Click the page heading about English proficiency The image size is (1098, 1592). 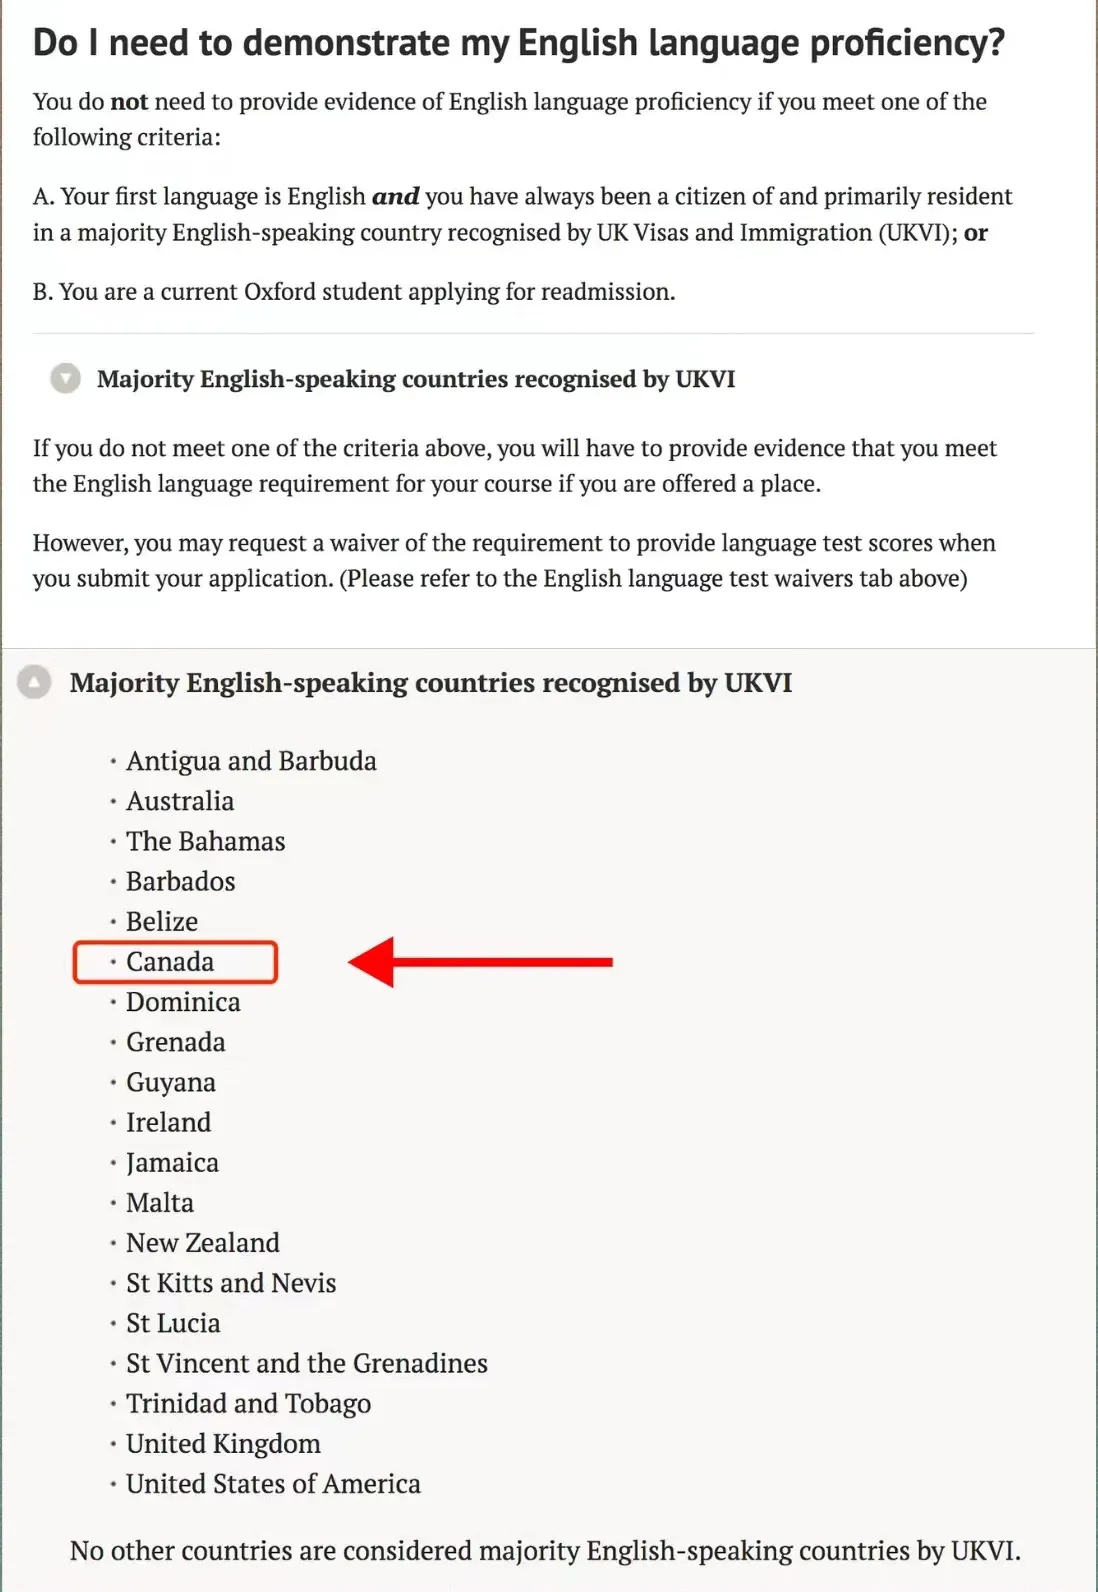click(x=518, y=43)
